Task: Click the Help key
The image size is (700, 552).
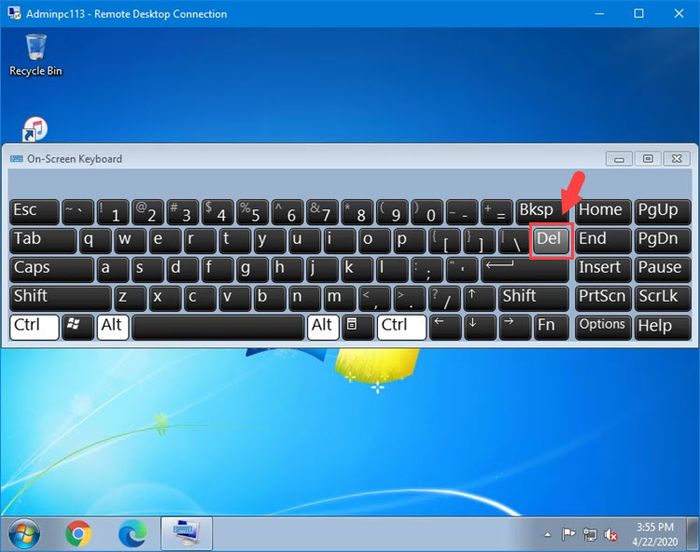Action: tap(662, 327)
